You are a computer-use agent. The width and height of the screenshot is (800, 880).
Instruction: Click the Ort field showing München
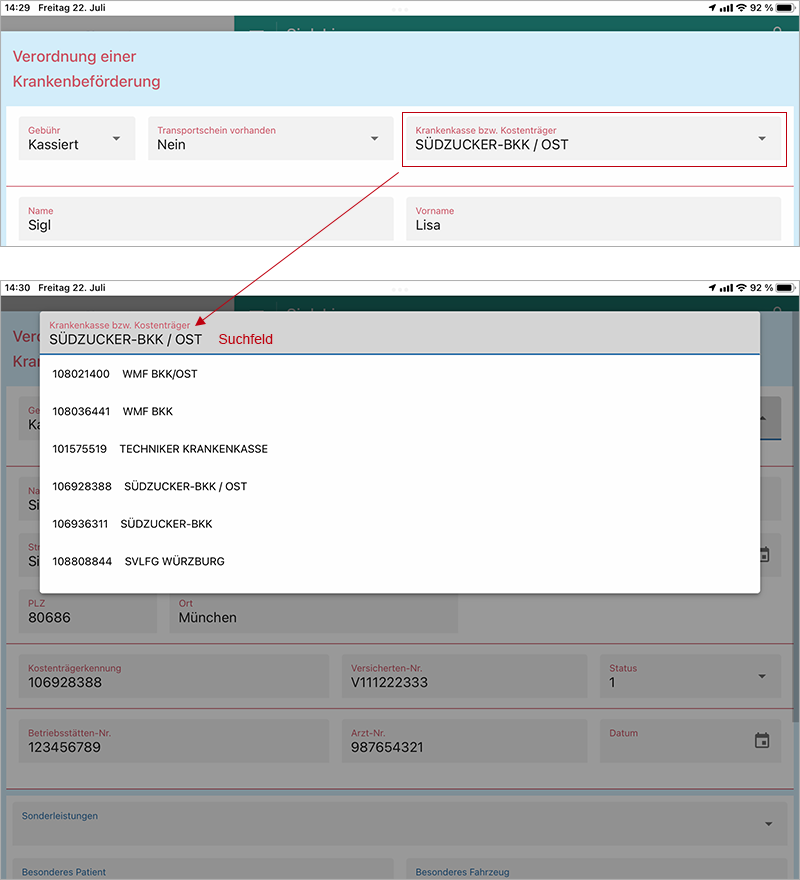(x=314, y=613)
